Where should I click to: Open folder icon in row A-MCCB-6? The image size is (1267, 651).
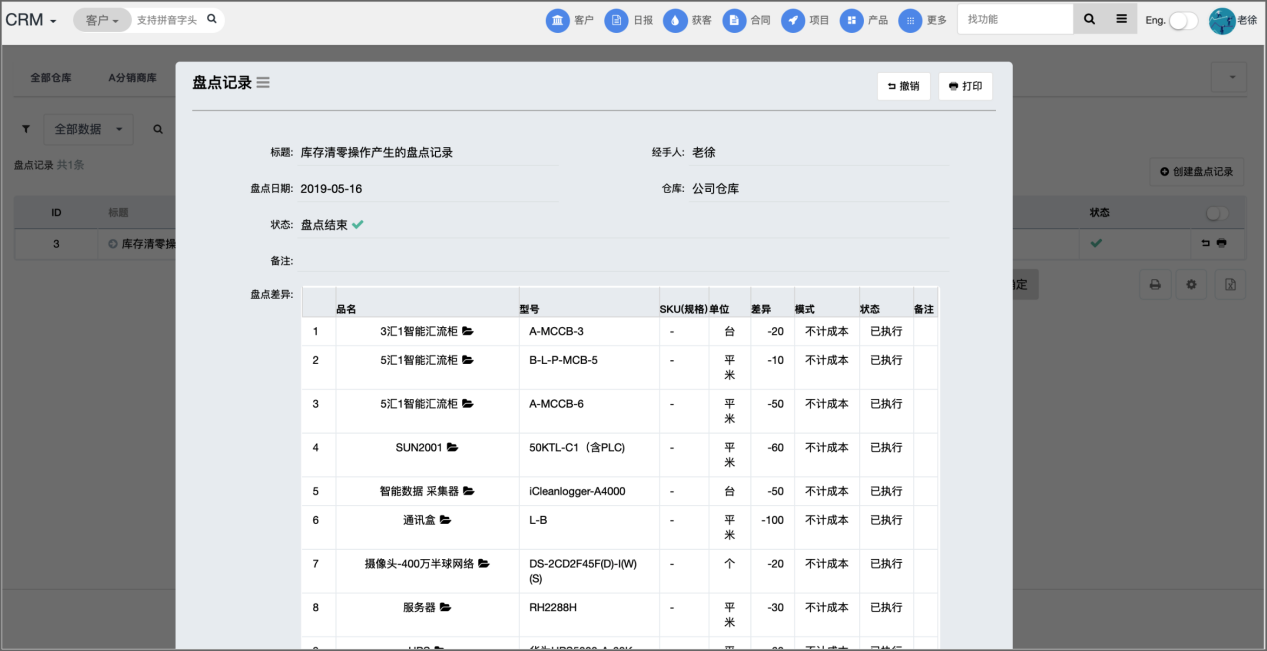point(467,404)
